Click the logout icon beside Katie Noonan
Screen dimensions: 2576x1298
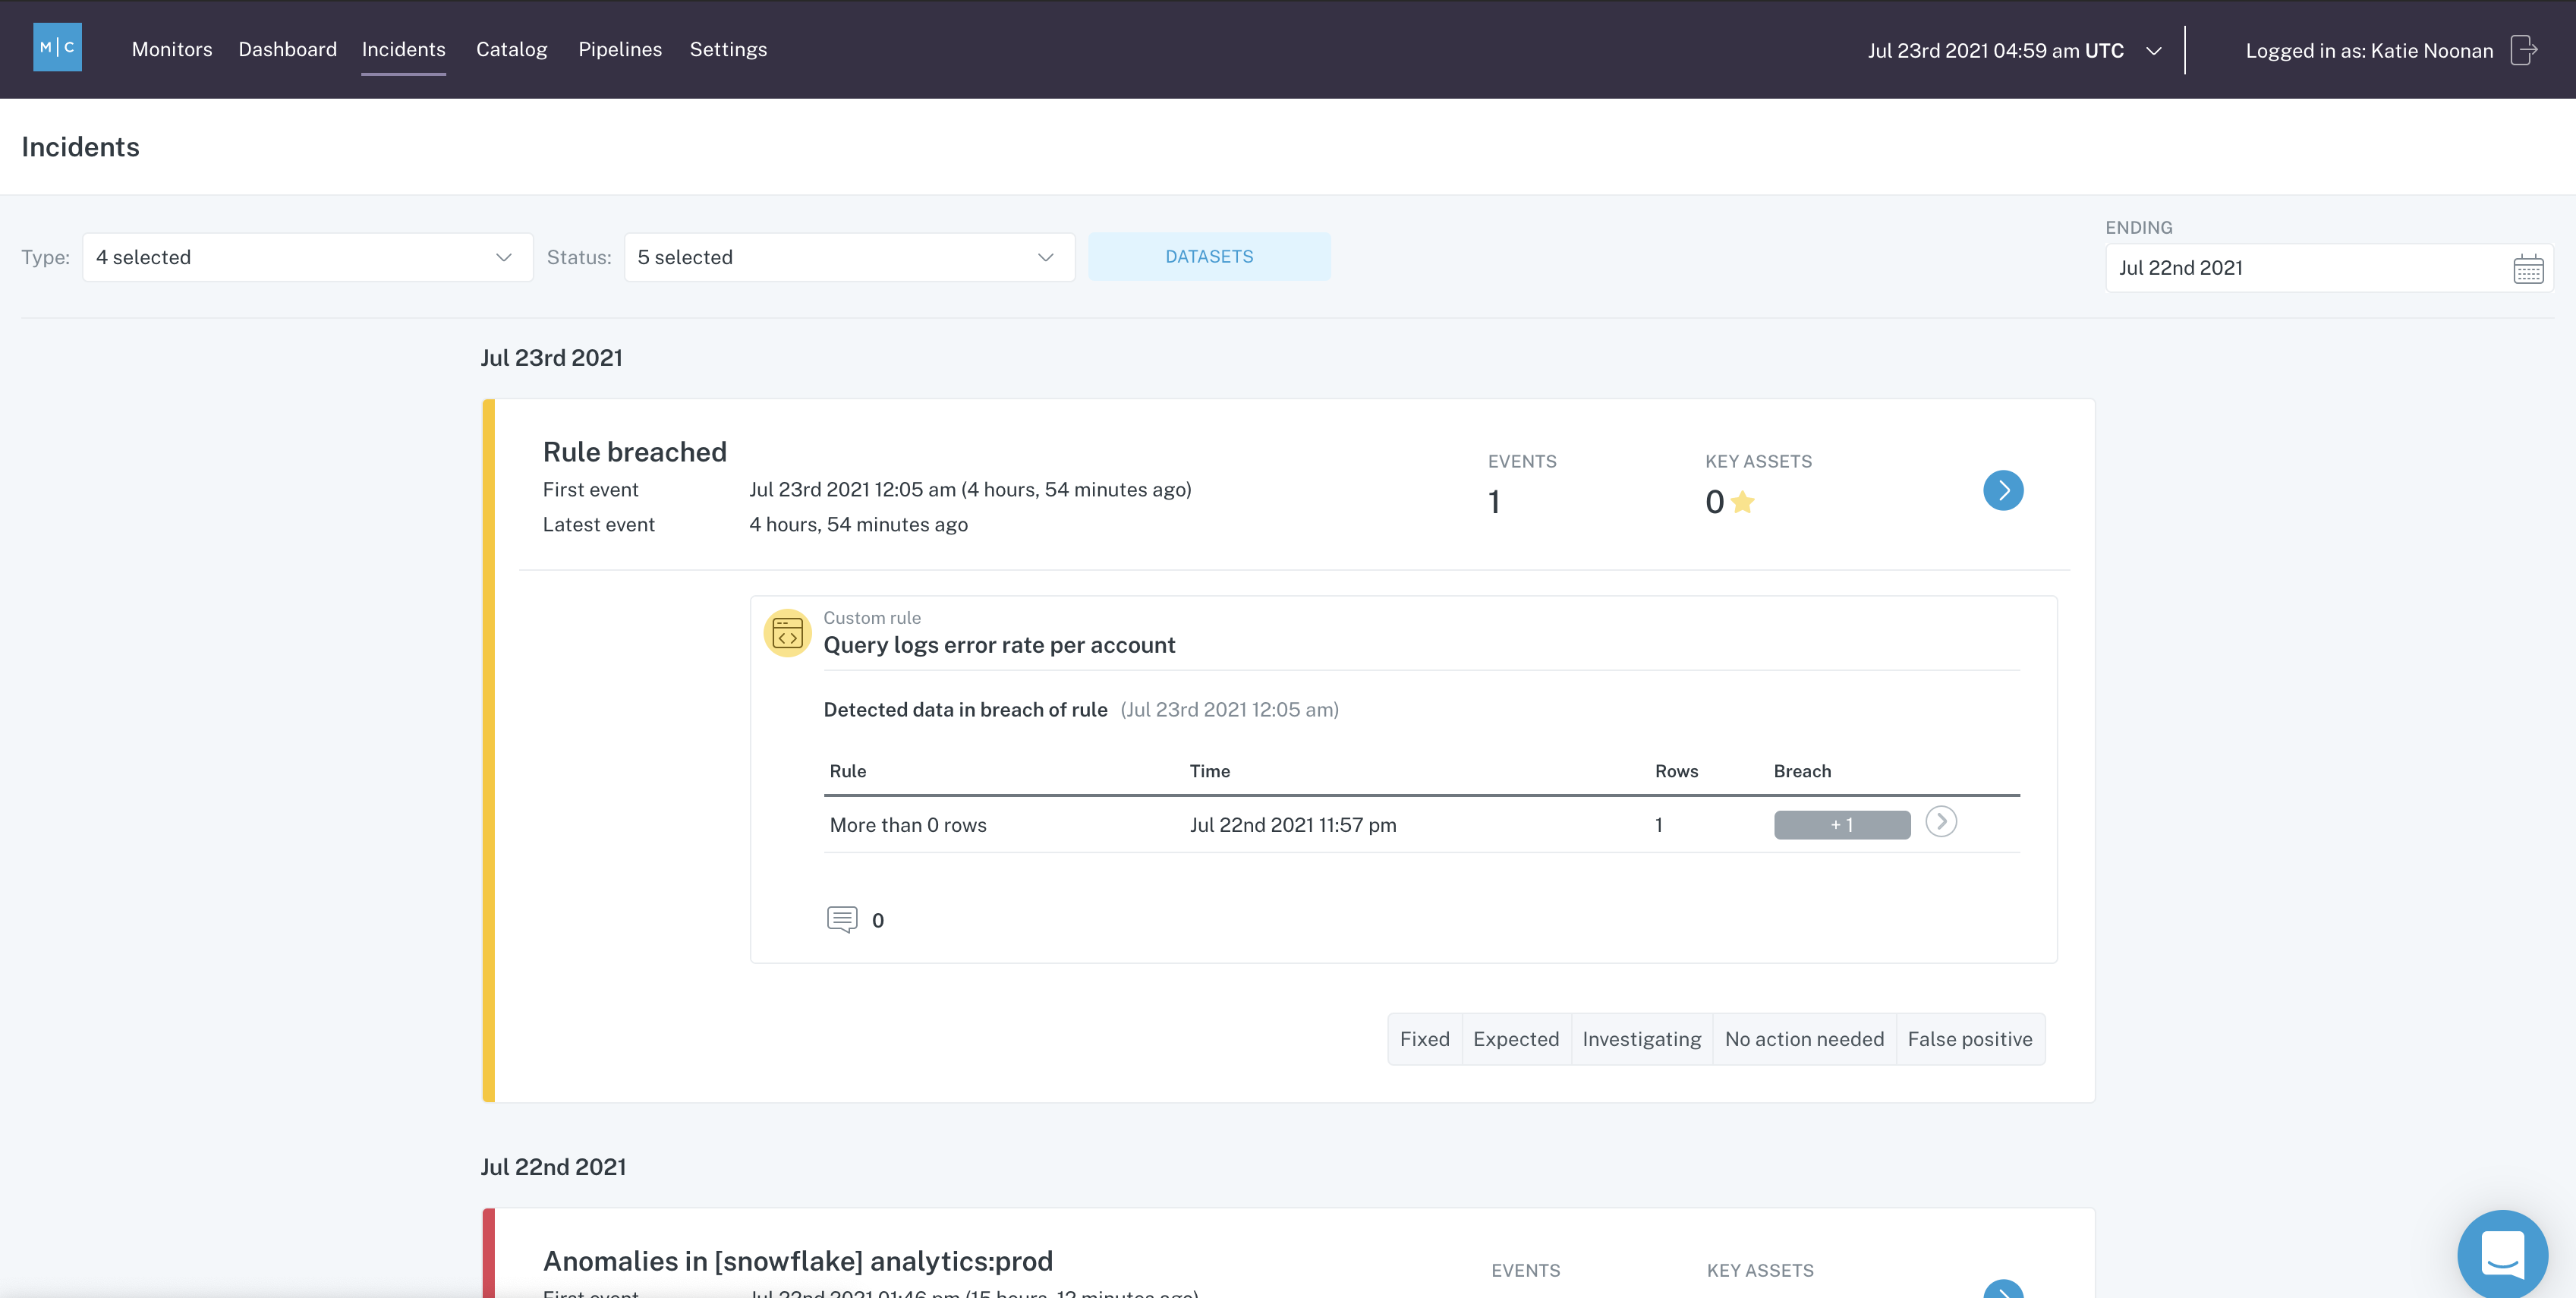click(x=2524, y=50)
